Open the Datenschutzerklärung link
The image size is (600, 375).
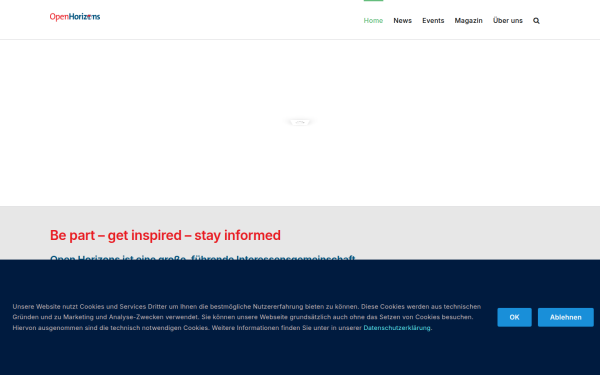[397, 328]
